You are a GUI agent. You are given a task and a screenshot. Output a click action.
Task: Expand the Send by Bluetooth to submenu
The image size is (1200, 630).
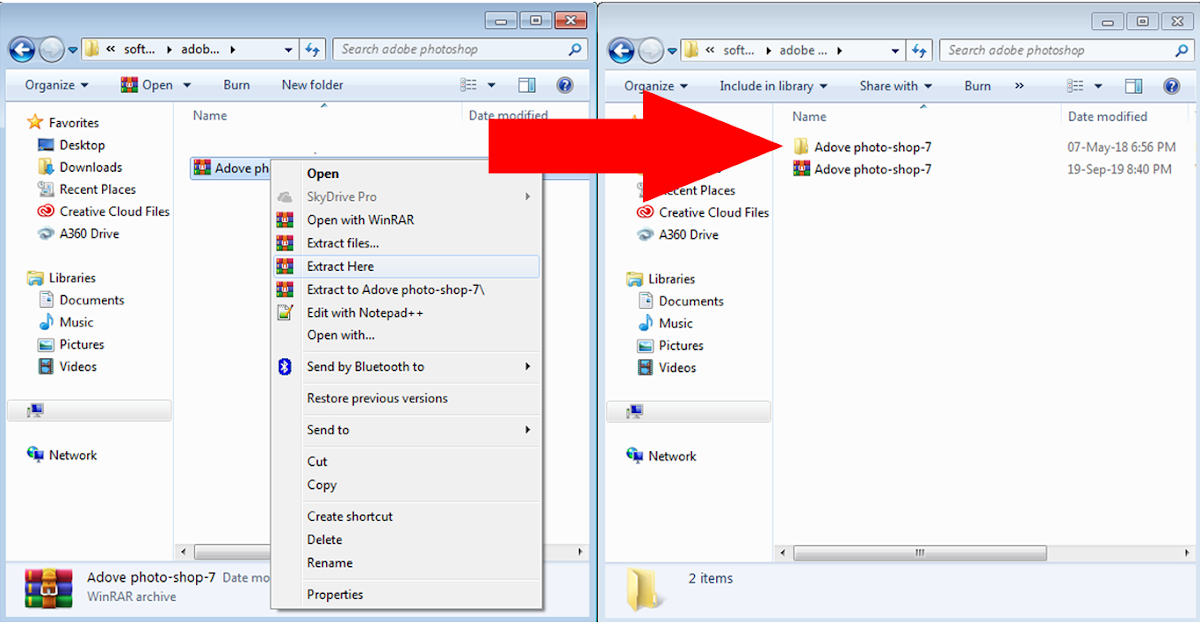406,367
